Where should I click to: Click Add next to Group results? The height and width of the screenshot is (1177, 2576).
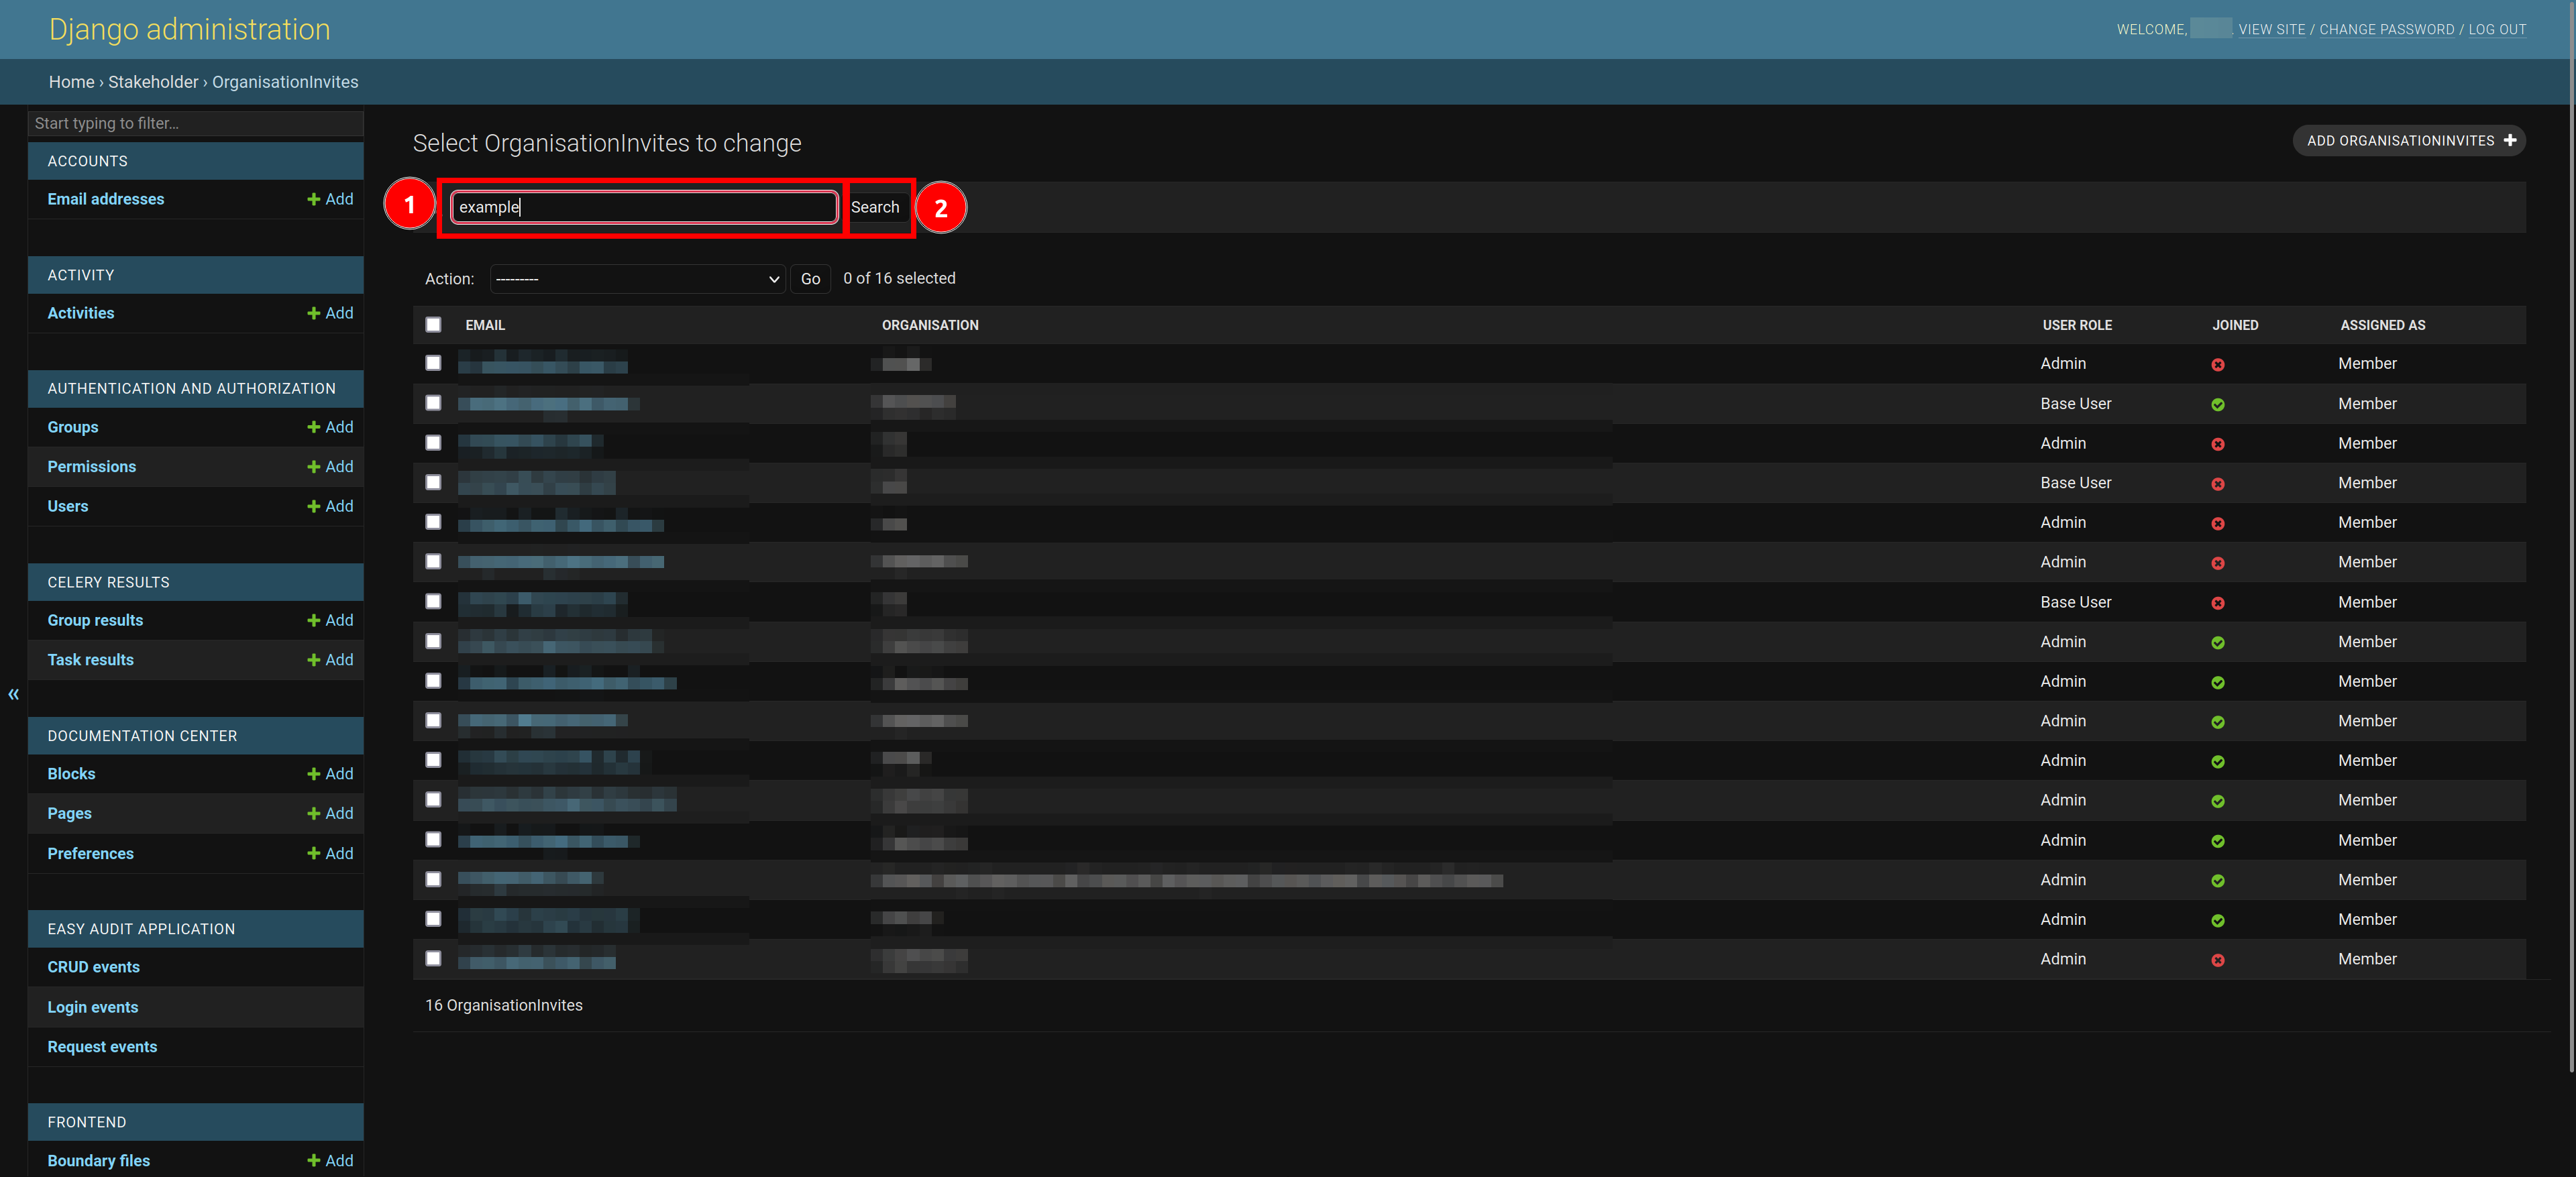(x=330, y=620)
